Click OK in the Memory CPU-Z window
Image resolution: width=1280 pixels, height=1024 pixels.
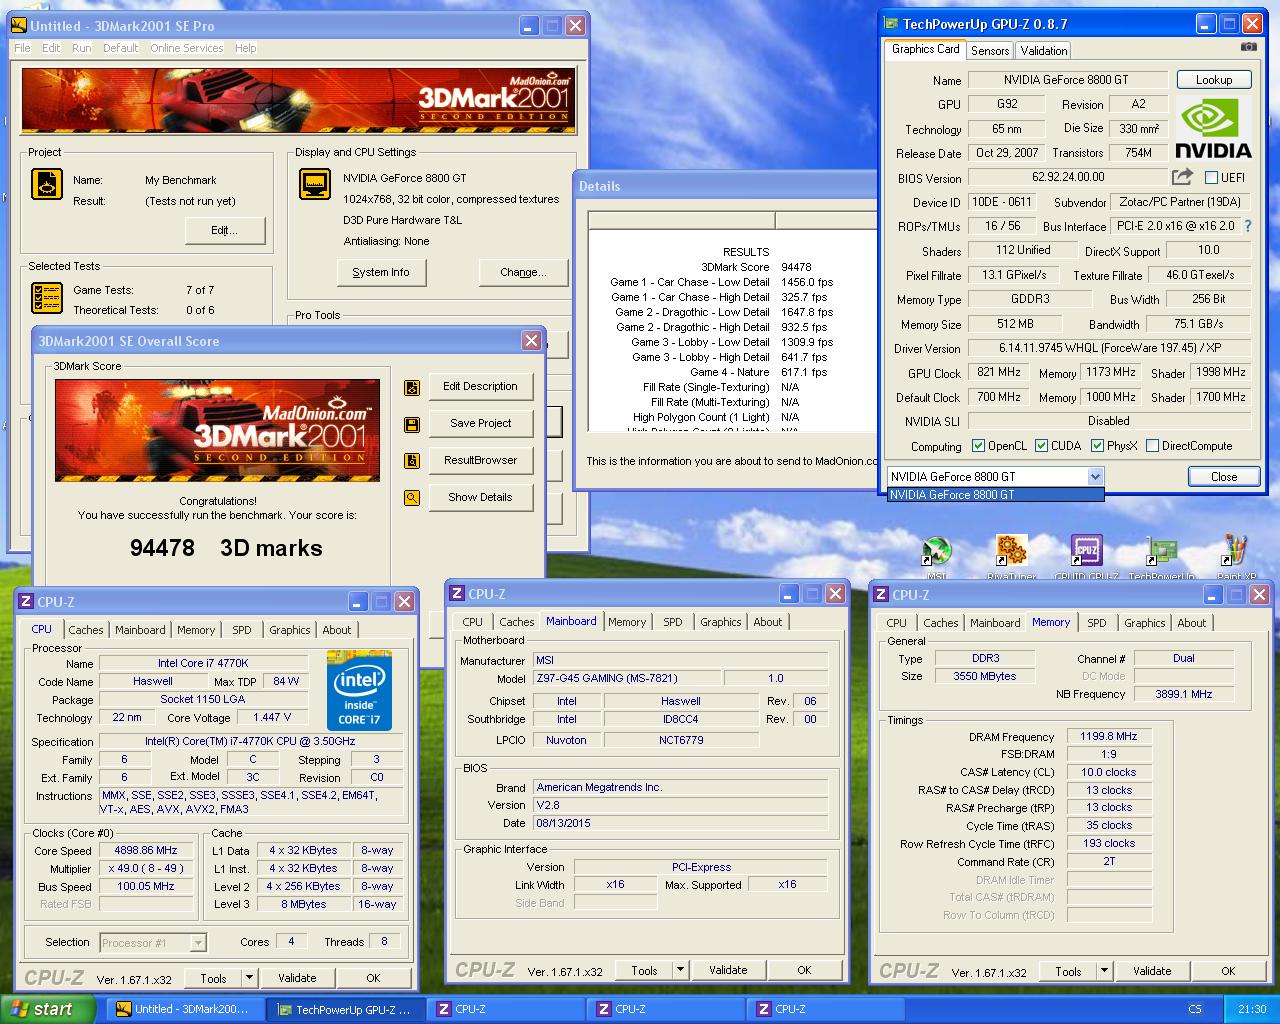point(1228,971)
